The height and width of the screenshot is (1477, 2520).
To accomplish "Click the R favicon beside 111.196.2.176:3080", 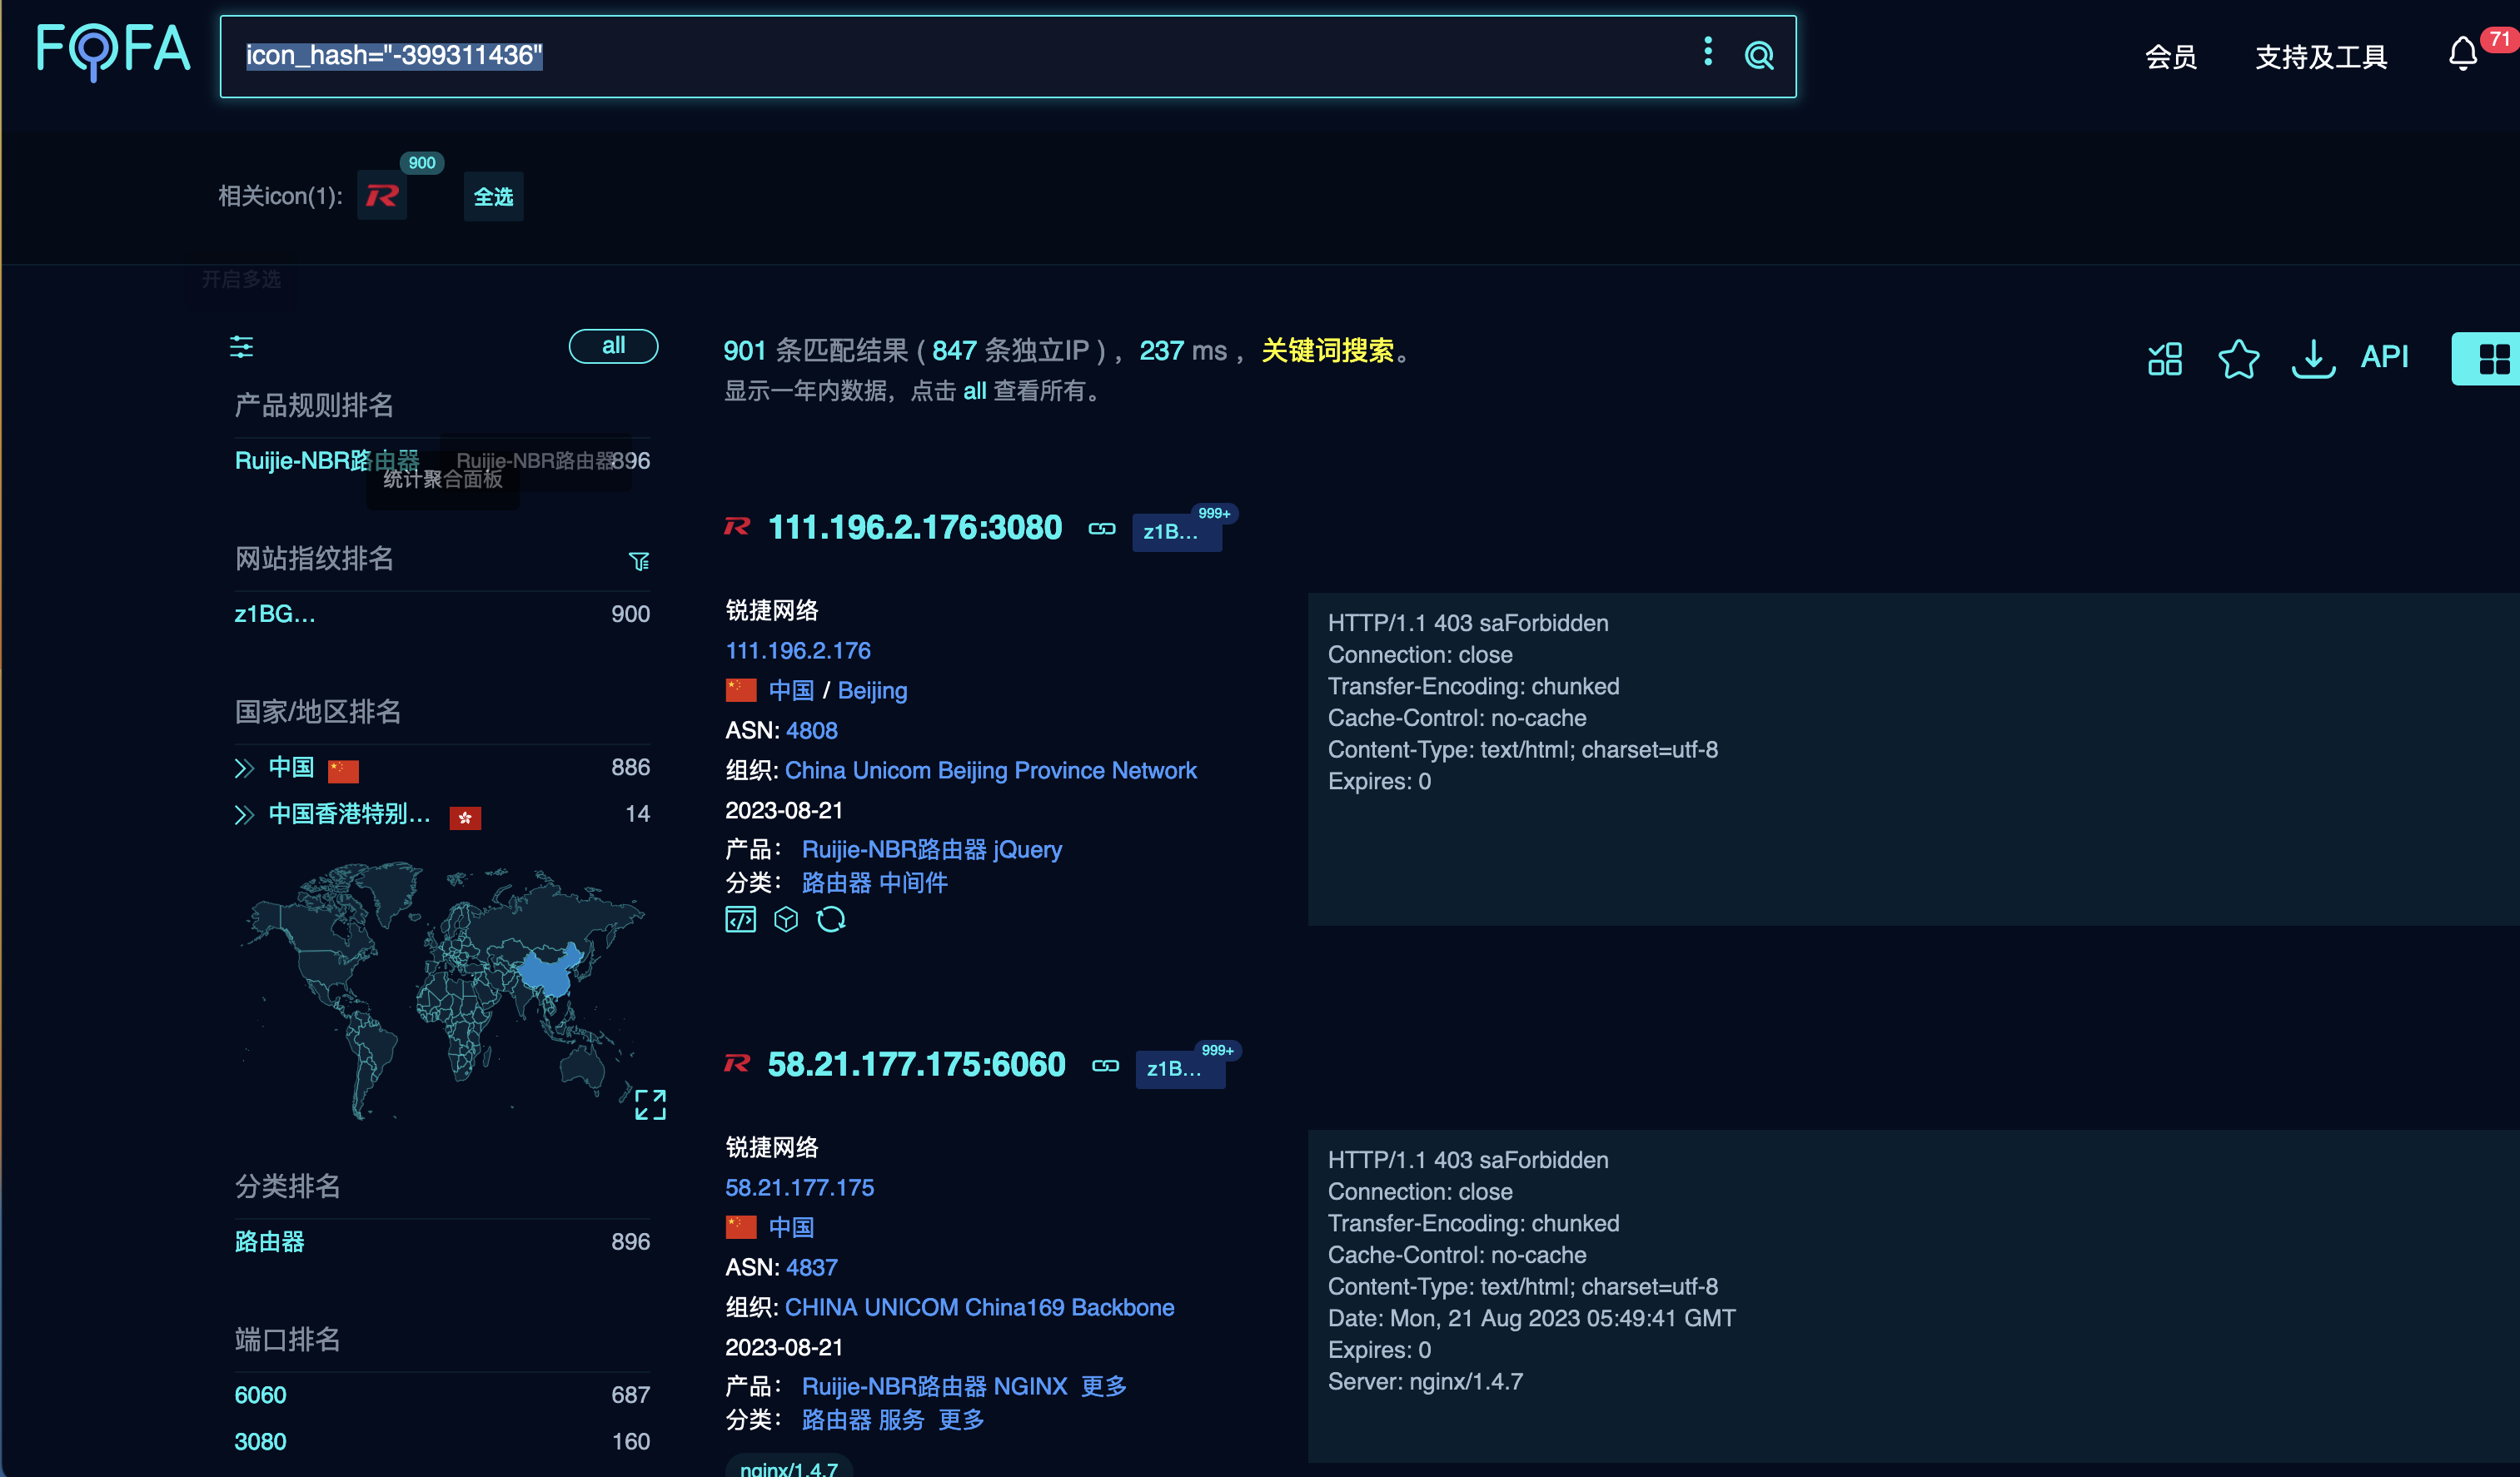I will tap(737, 526).
